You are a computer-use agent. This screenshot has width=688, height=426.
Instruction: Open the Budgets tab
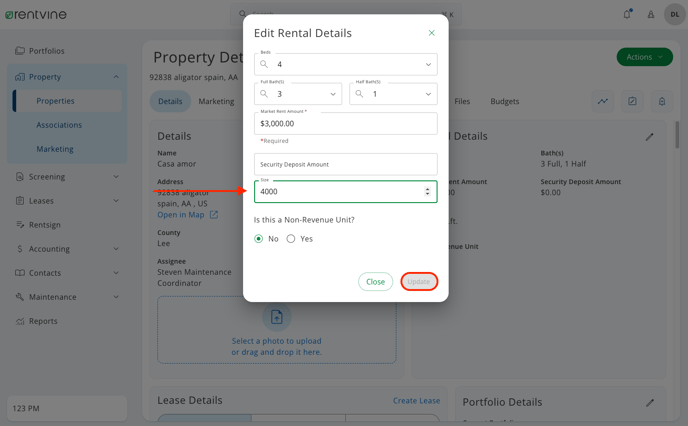pyautogui.click(x=505, y=101)
